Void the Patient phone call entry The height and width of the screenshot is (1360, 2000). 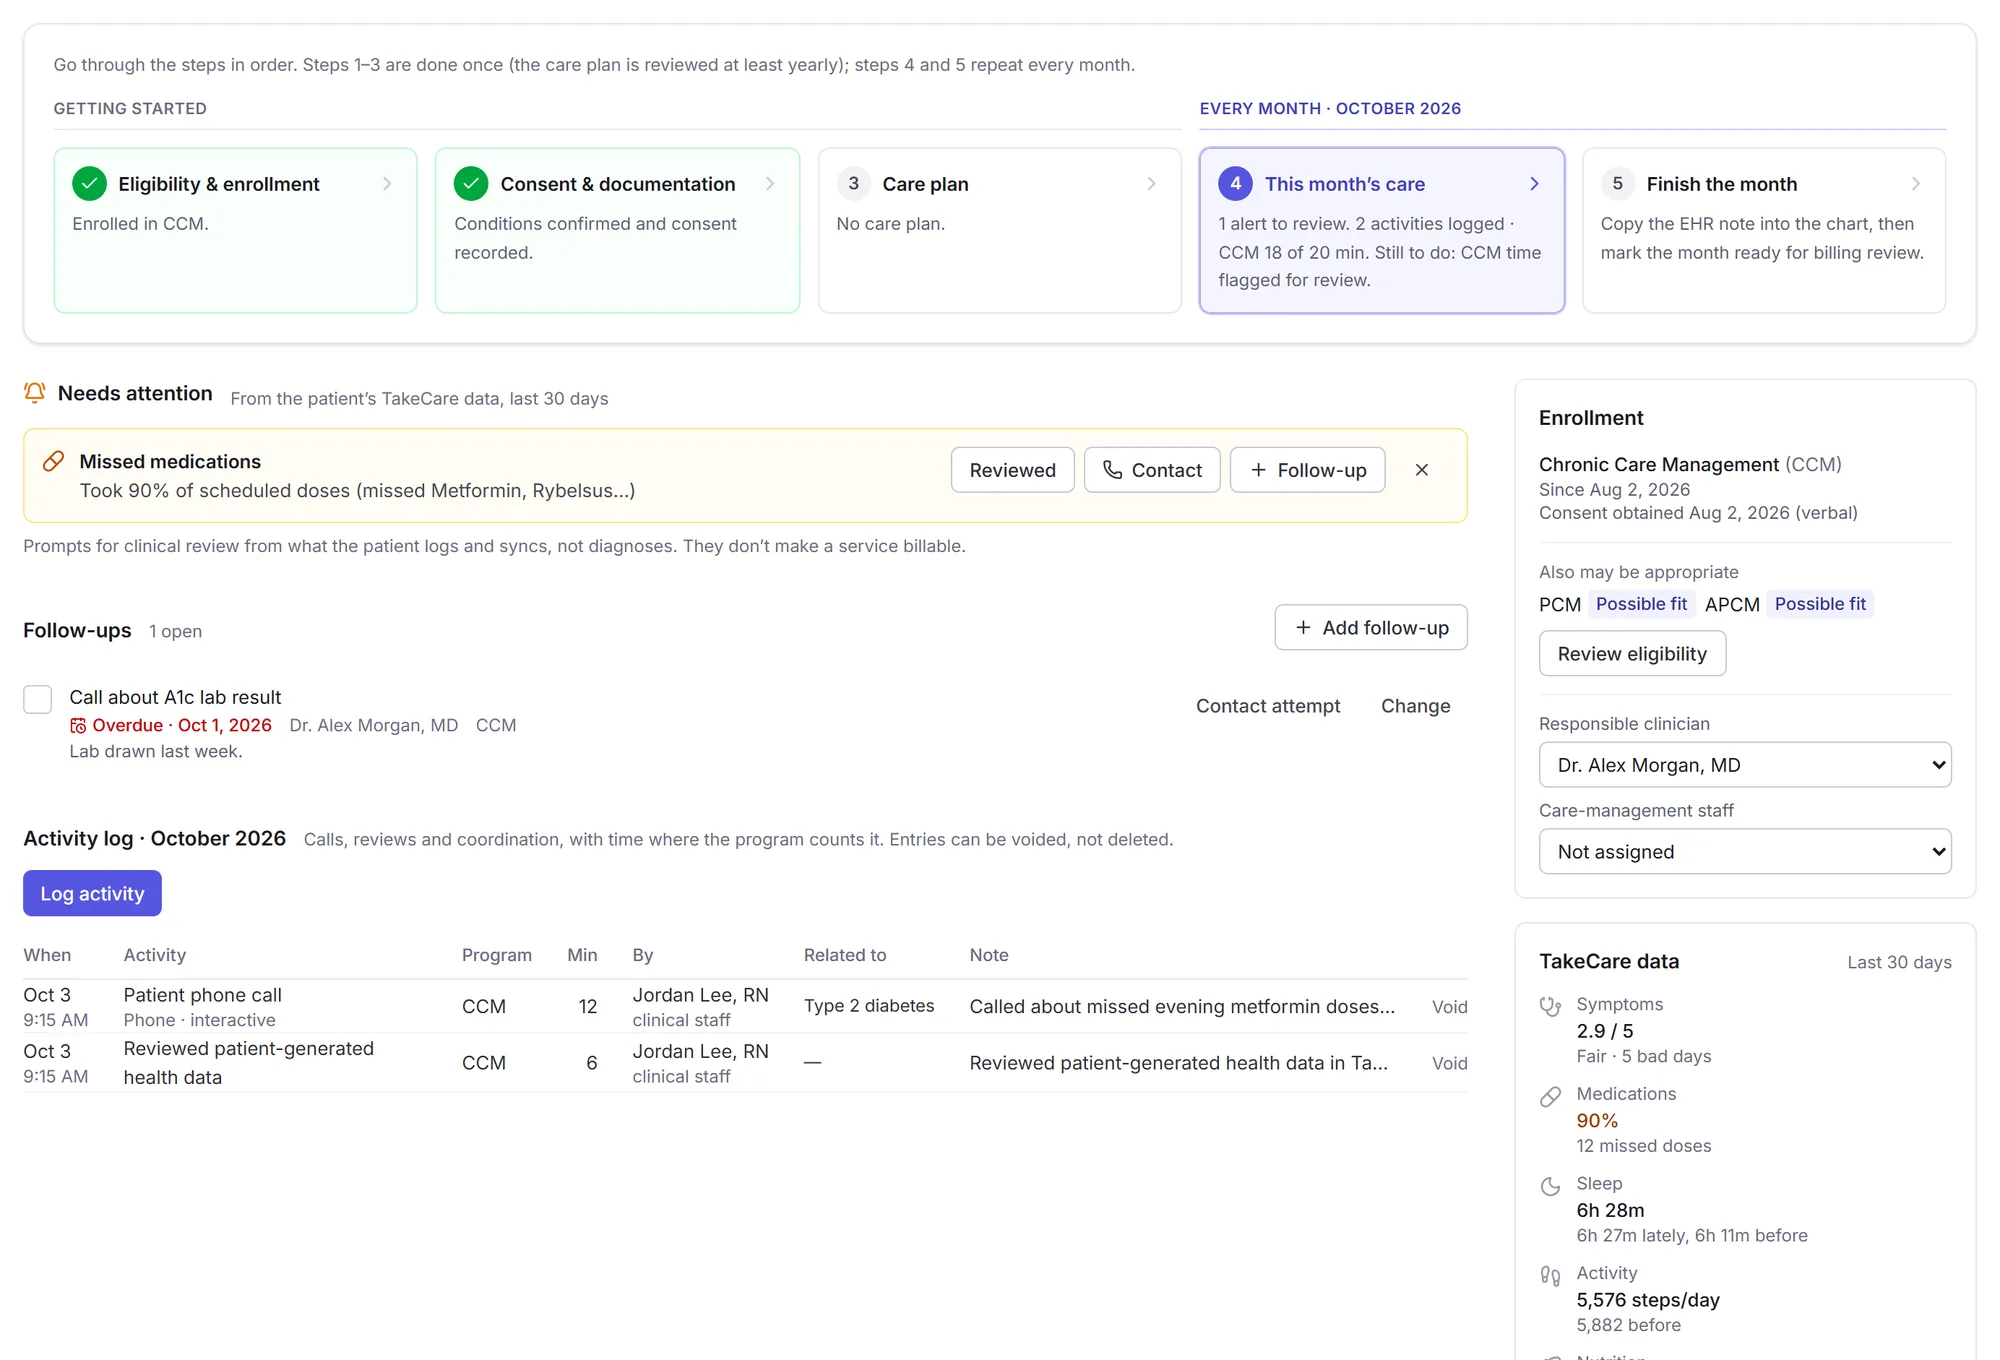1449,1007
